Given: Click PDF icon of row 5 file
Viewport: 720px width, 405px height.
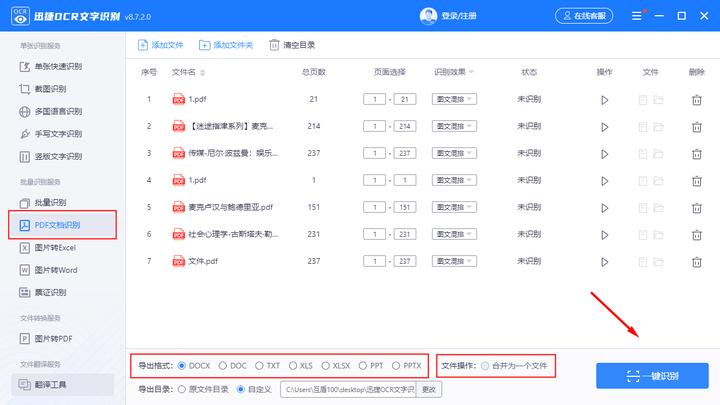Looking at the screenshot, I should (x=178, y=208).
